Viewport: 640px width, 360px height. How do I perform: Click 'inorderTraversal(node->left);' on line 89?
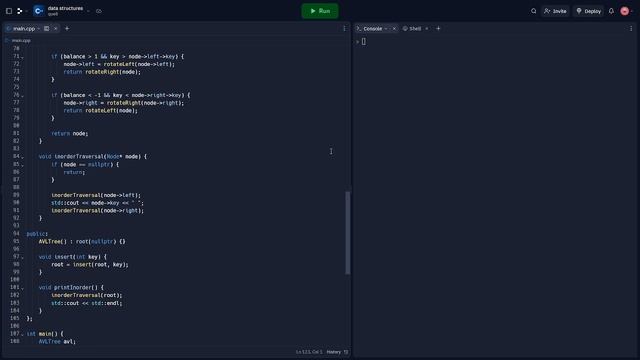tap(96, 195)
